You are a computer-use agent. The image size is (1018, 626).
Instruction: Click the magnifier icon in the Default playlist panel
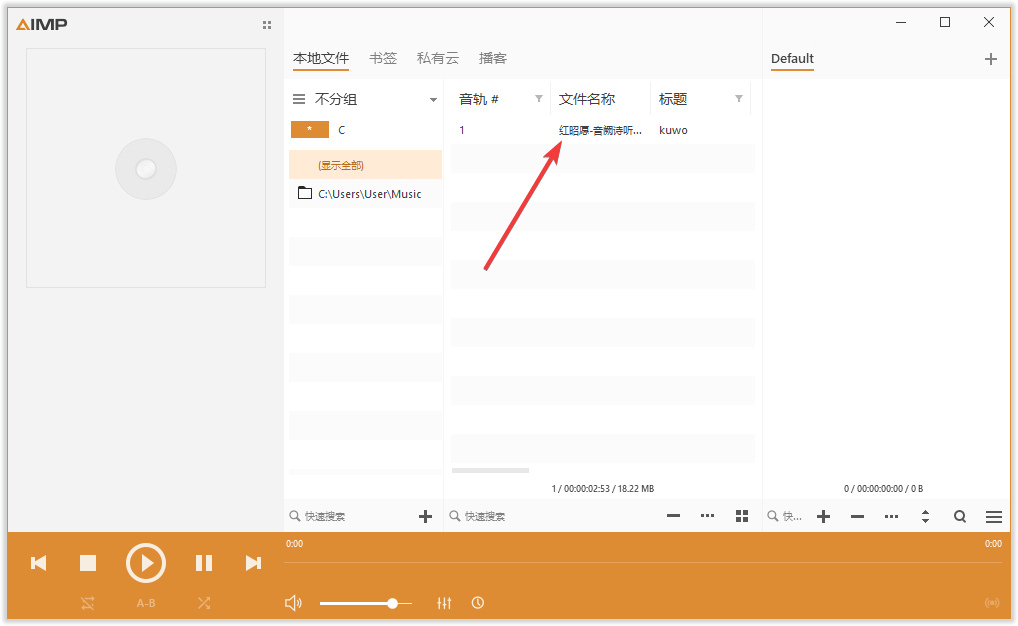coord(959,516)
